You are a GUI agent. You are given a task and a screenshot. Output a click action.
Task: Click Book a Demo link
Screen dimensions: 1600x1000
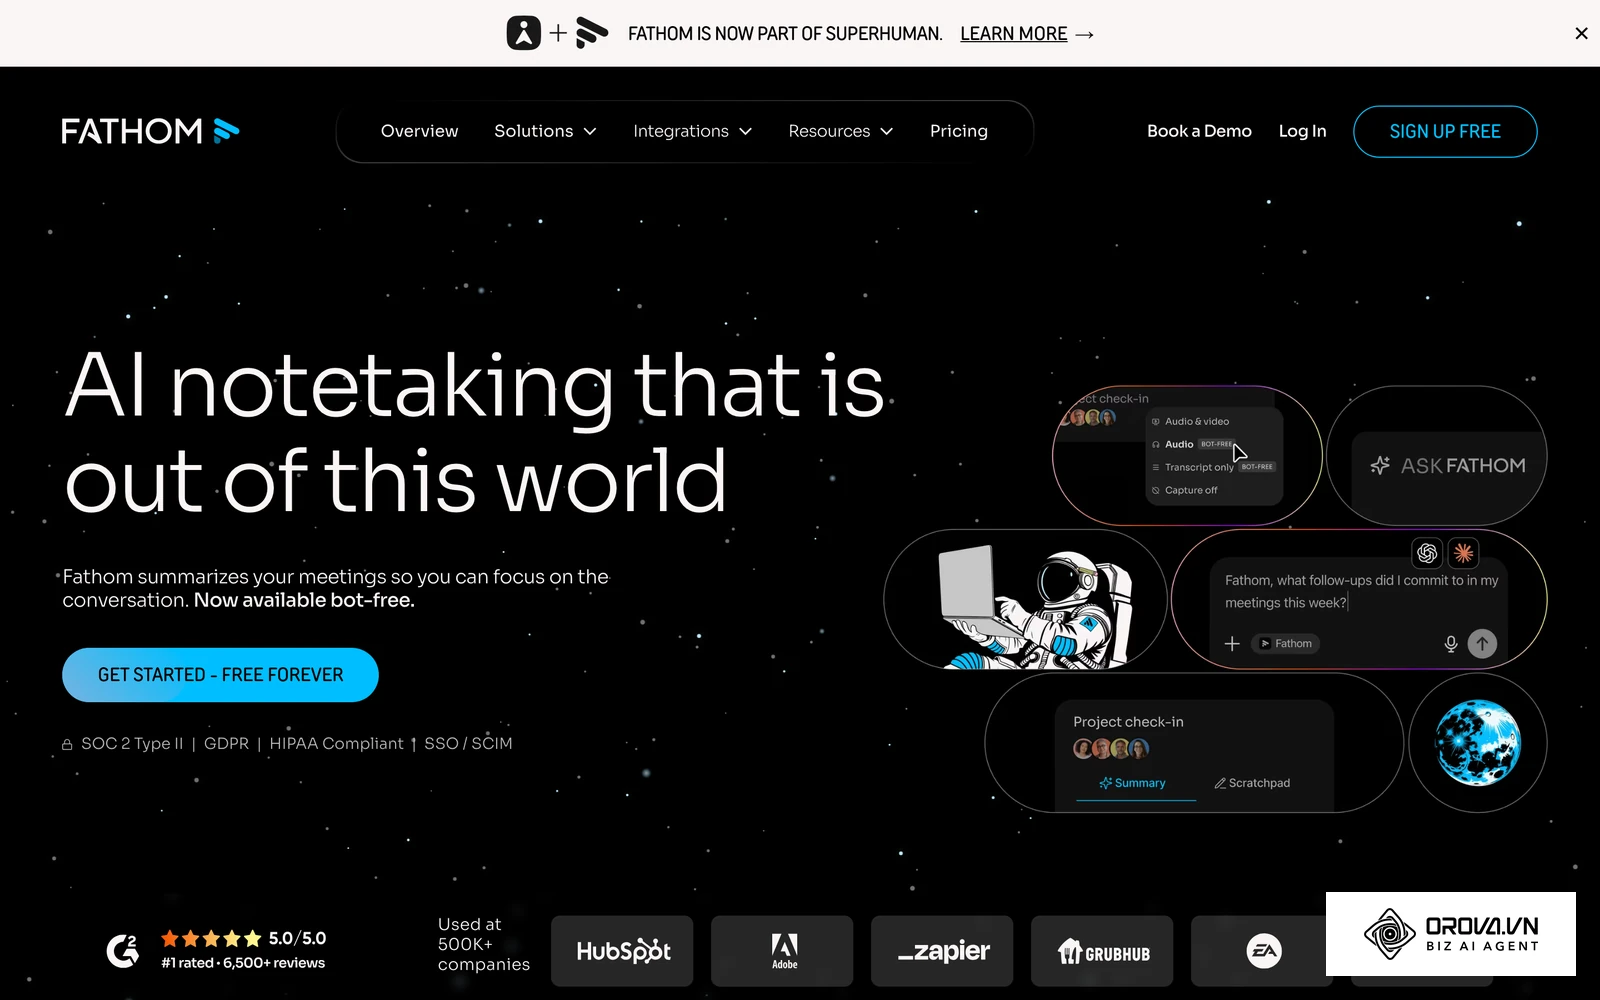(1199, 131)
